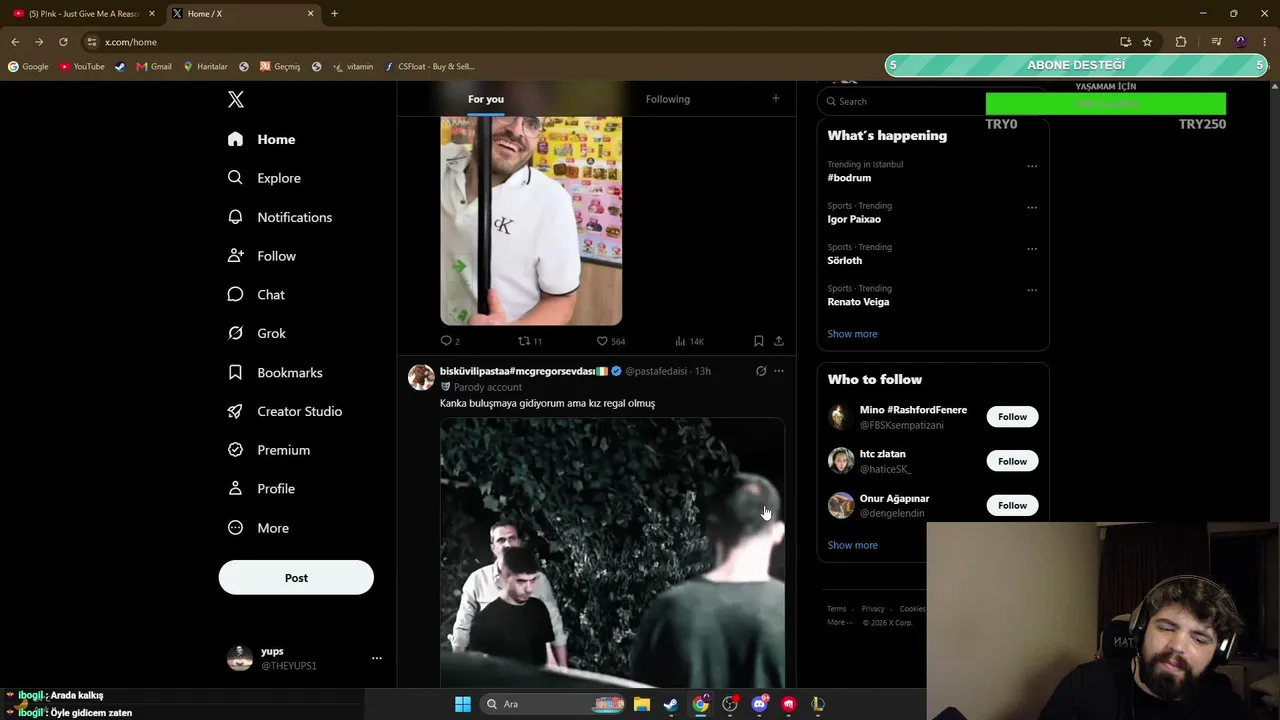Screen dimensions: 1280x720
Task: Open Creator Studio
Action: (285, 411)
